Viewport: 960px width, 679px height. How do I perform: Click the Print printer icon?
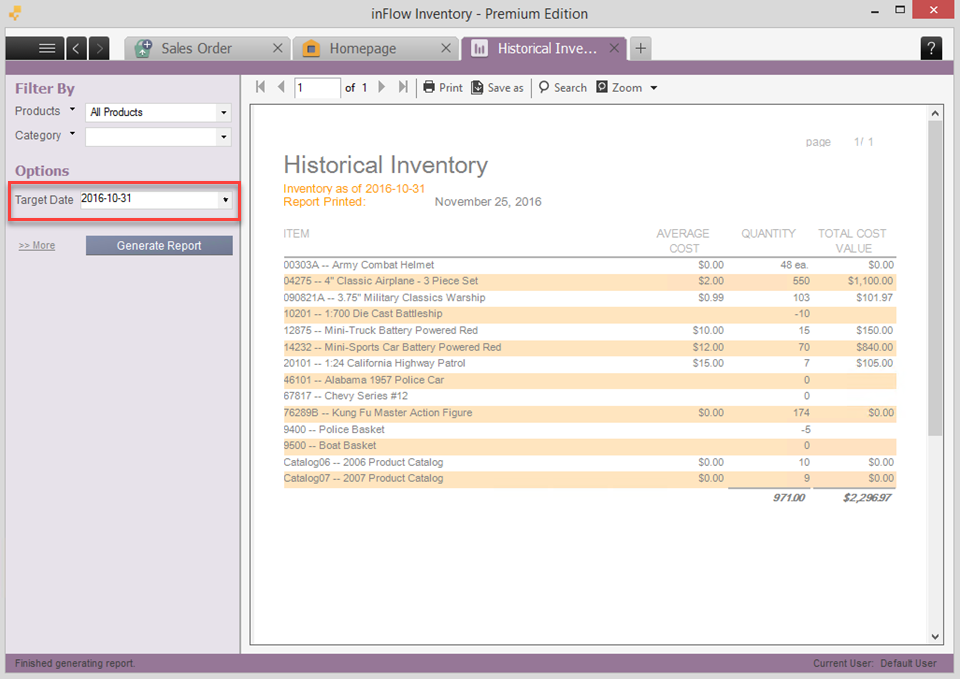click(429, 87)
